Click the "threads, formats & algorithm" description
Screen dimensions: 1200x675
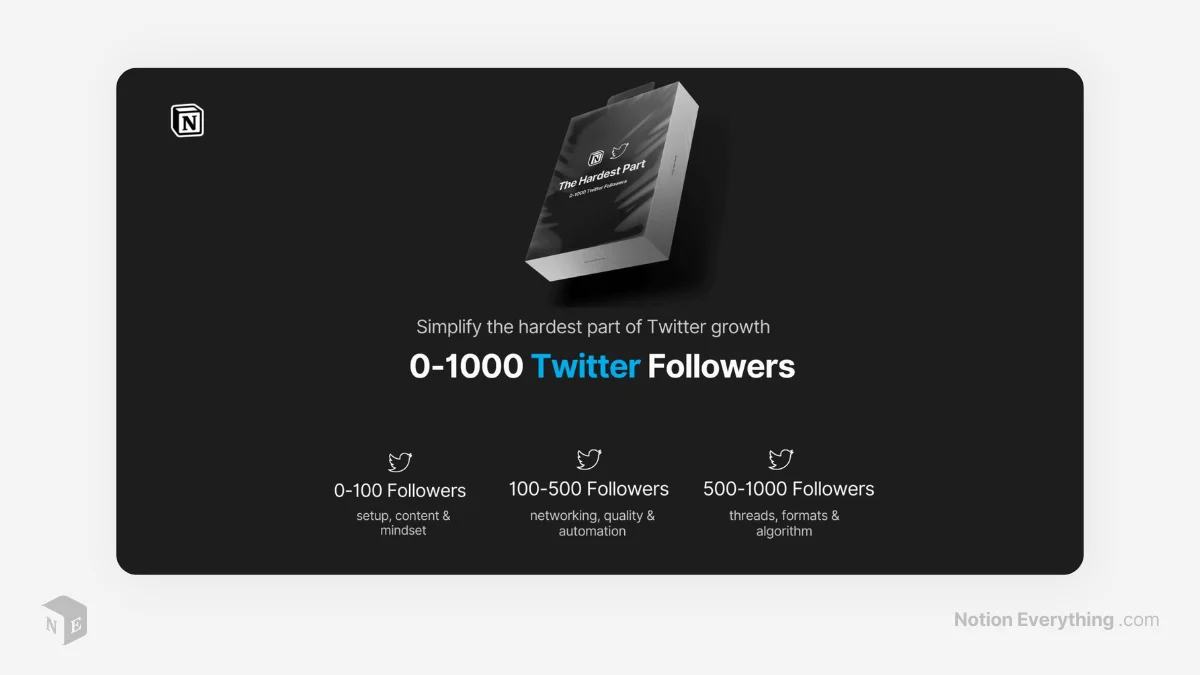pyautogui.click(x=784, y=523)
